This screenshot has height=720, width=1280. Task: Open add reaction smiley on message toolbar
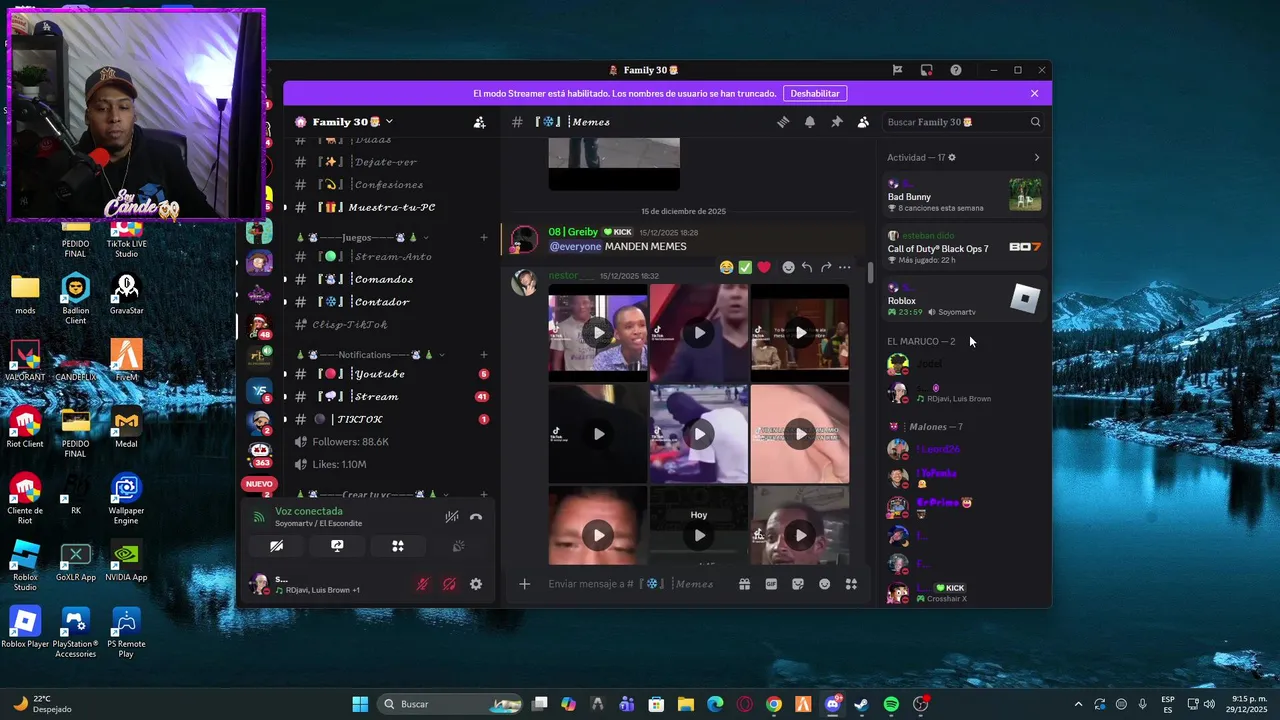[x=788, y=267]
